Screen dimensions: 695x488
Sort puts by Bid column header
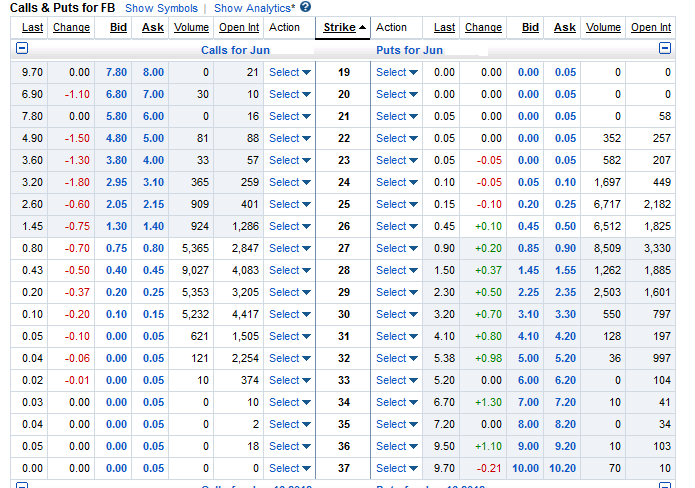point(530,27)
